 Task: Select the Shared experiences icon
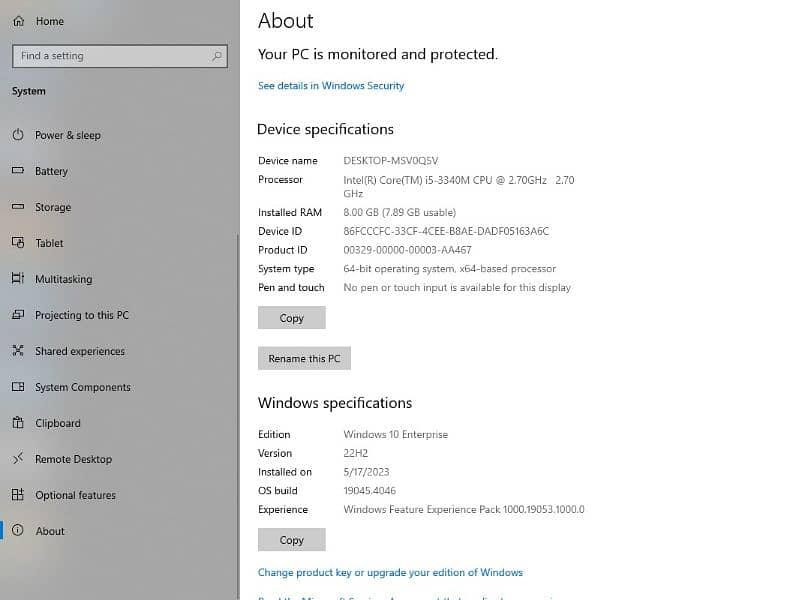click(18, 351)
